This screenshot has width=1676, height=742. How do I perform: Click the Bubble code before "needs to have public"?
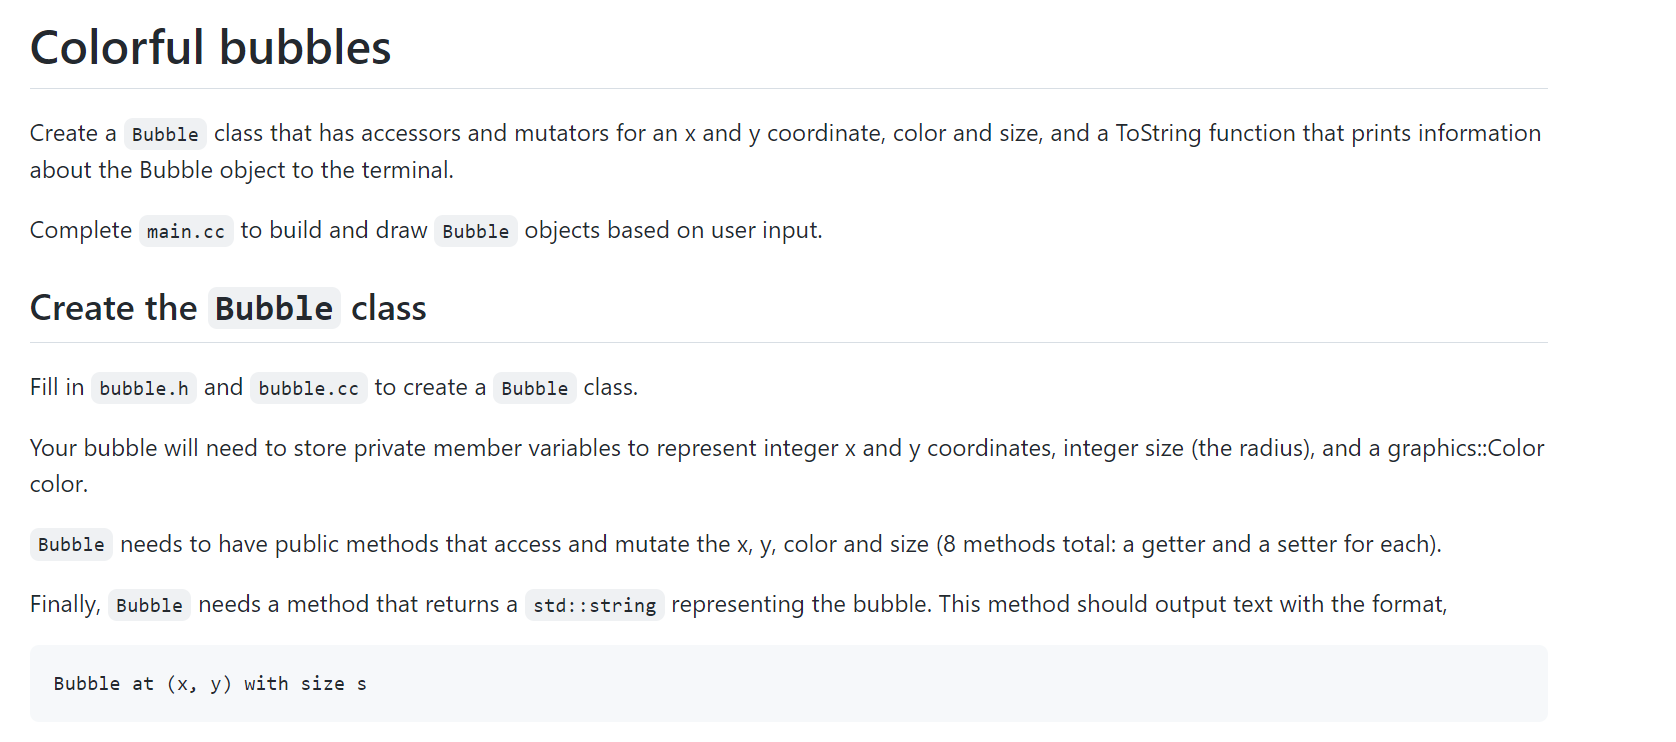tap(71, 545)
